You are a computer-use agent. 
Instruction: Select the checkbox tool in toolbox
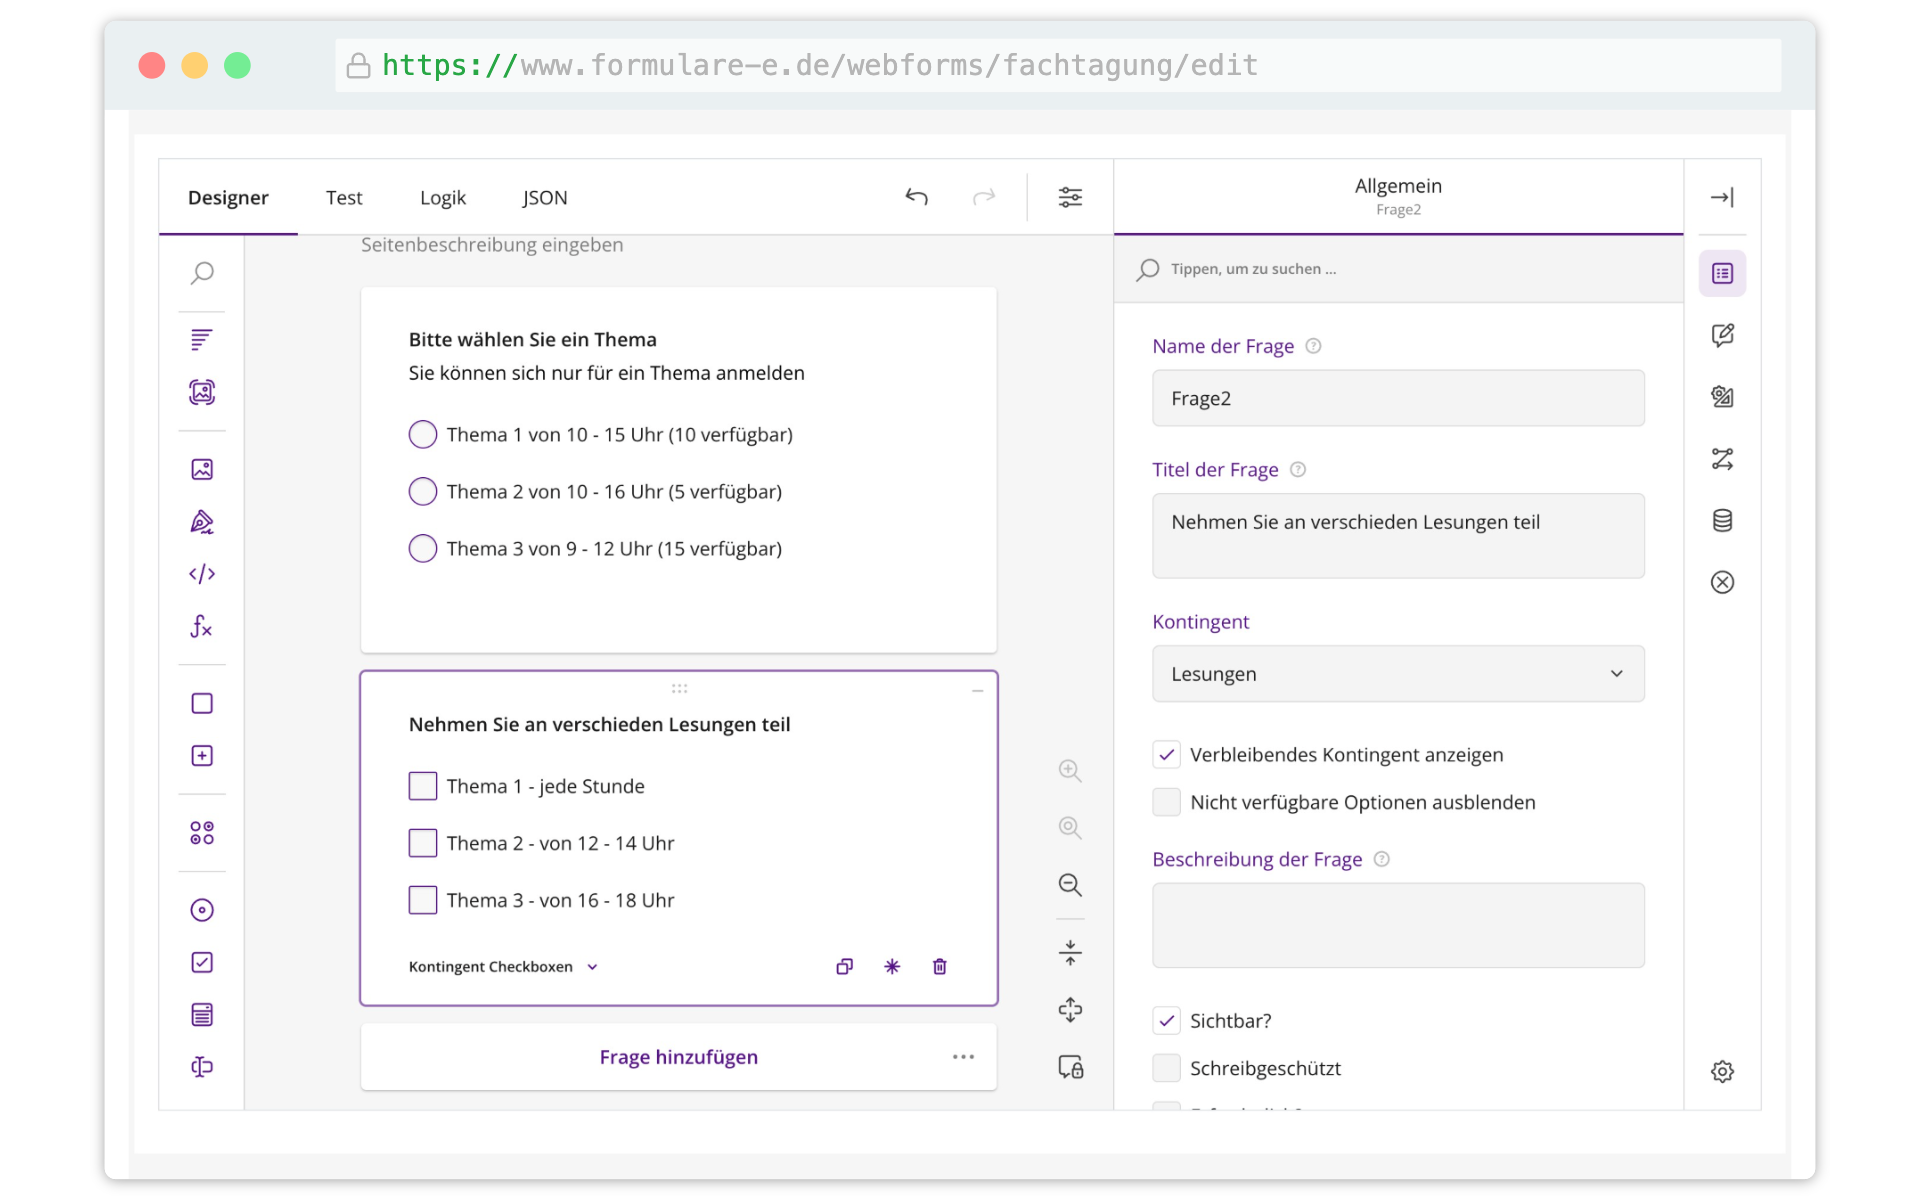[x=202, y=962]
